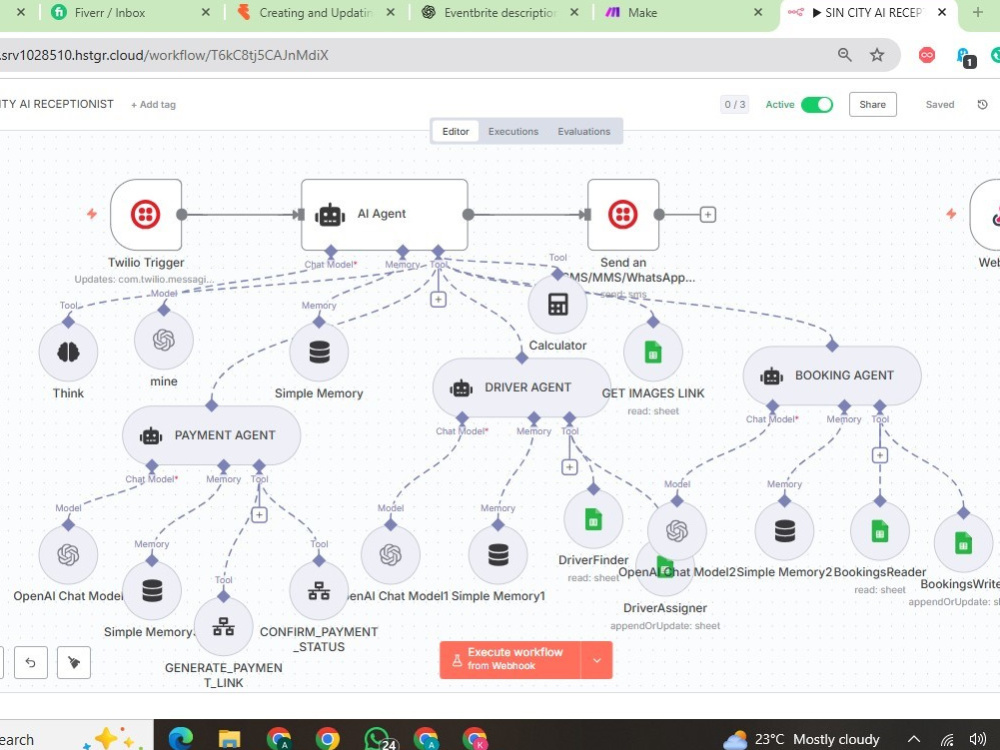
Task: Open the PAYMENT AGENT node
Action: pyautogui.click(x=211, y=436)
